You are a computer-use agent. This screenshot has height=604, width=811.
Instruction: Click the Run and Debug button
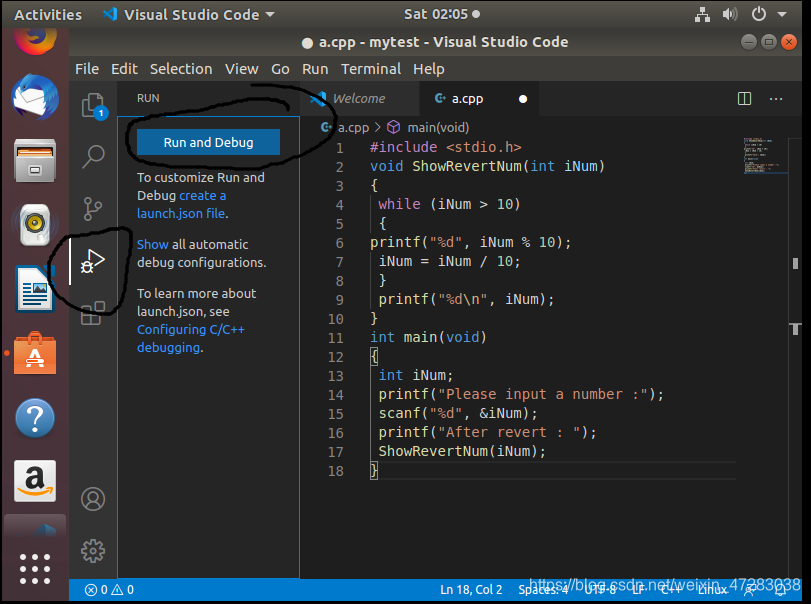(208, 142)
